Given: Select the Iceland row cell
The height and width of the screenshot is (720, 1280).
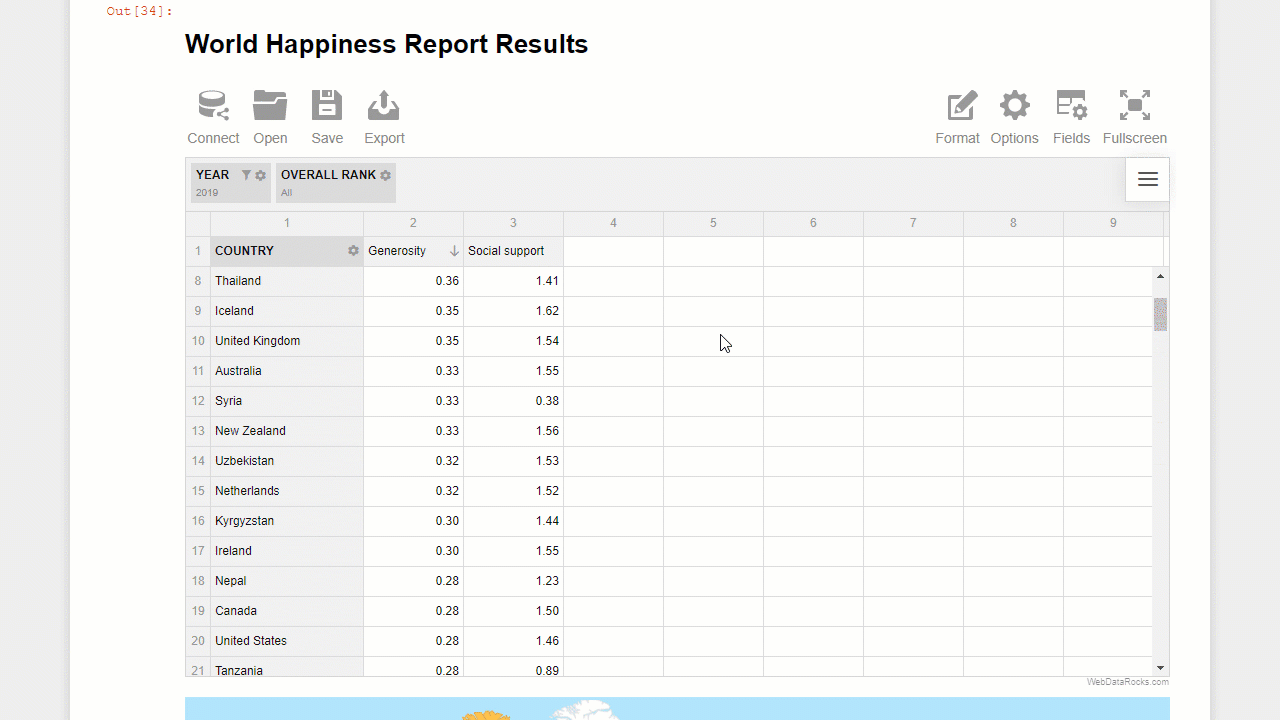Looking at the screenshot, I should (287, 311).
